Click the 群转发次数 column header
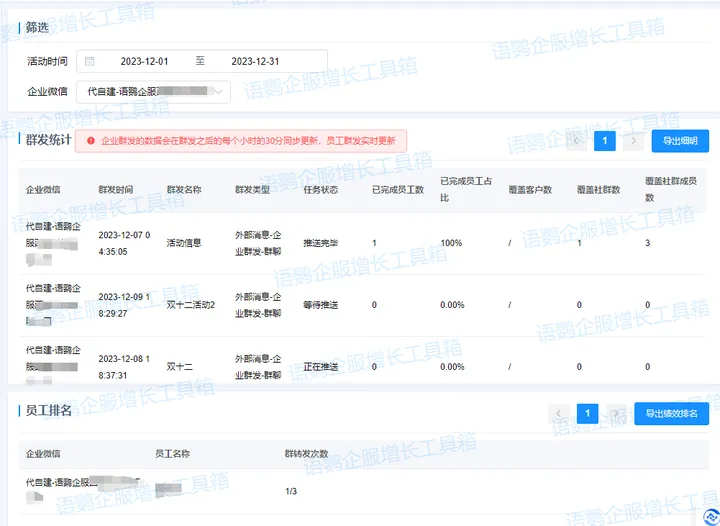Image resolution: width=720 pixels, height=526 pixels. [x=307, y=454]
